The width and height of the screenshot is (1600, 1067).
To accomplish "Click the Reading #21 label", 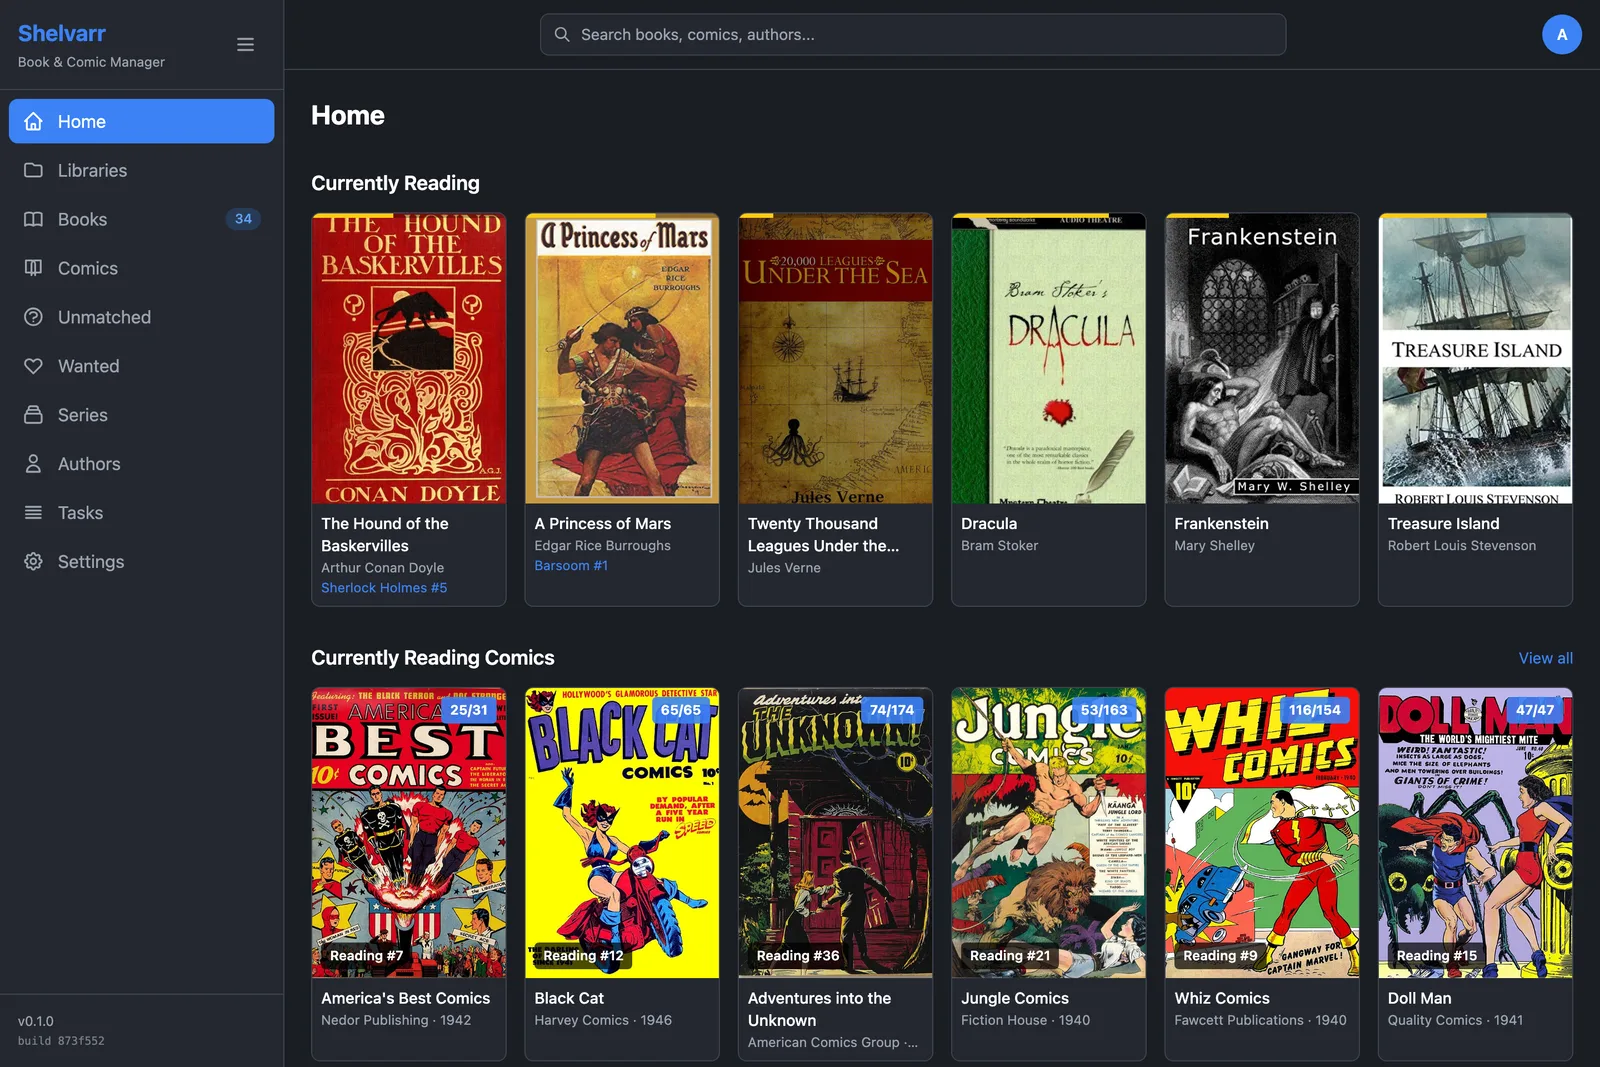I will (1011, 956).
